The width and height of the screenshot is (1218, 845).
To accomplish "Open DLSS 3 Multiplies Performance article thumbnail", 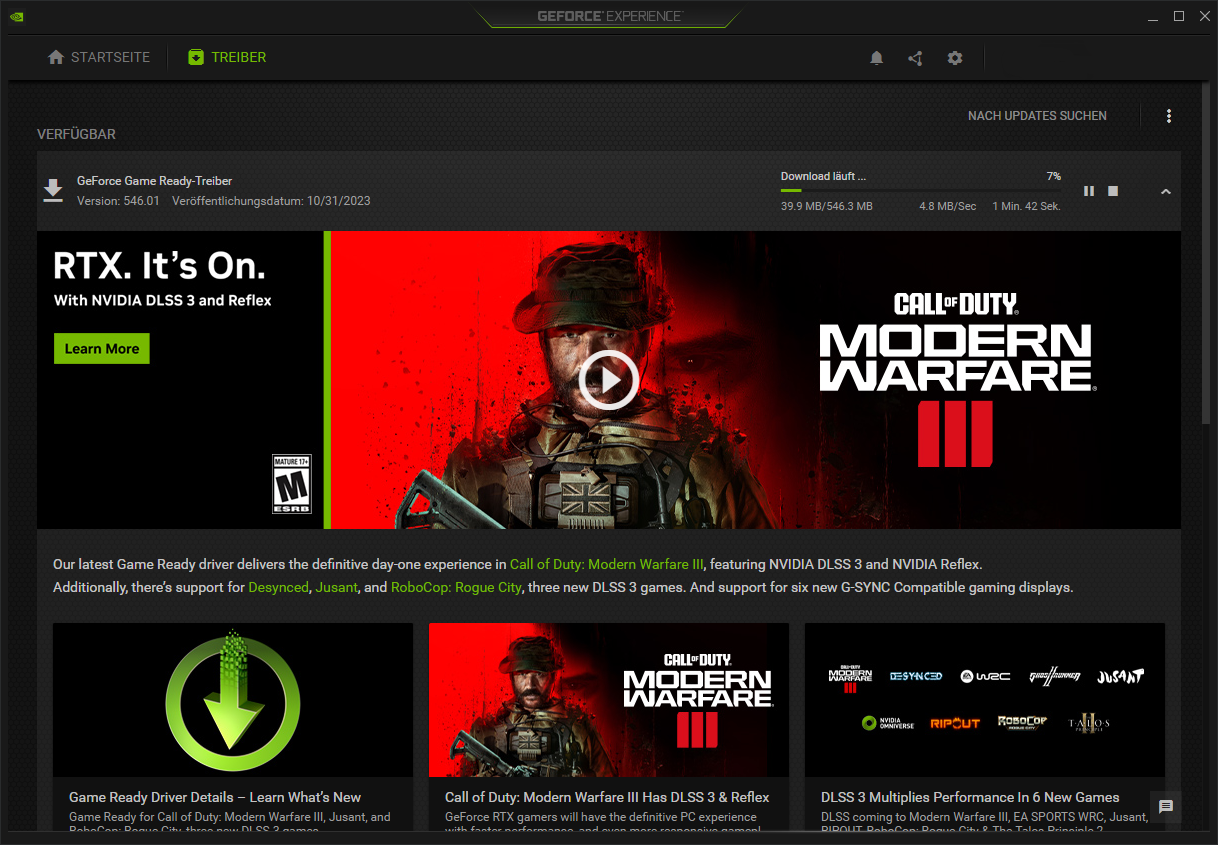I will click(984, 700).
